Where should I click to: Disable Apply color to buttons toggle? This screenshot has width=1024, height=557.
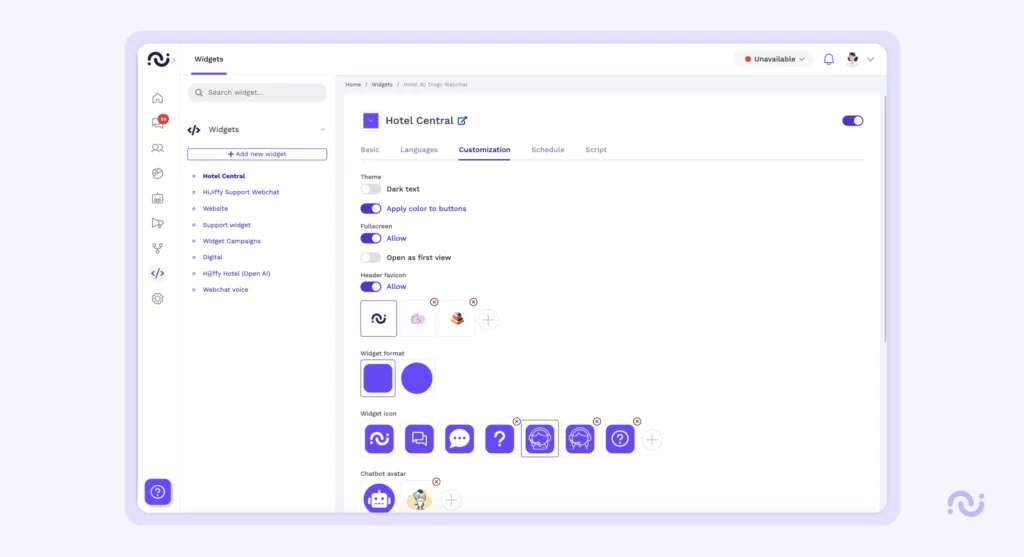371,209
